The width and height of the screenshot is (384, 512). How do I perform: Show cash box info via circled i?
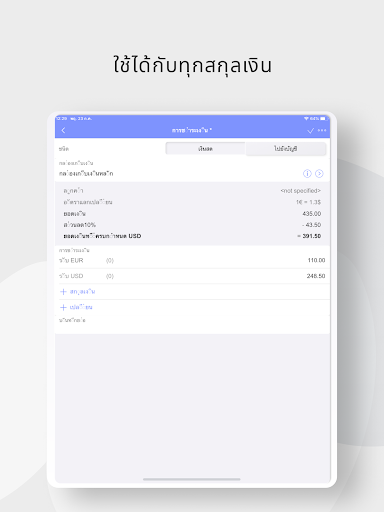point(307,173)
